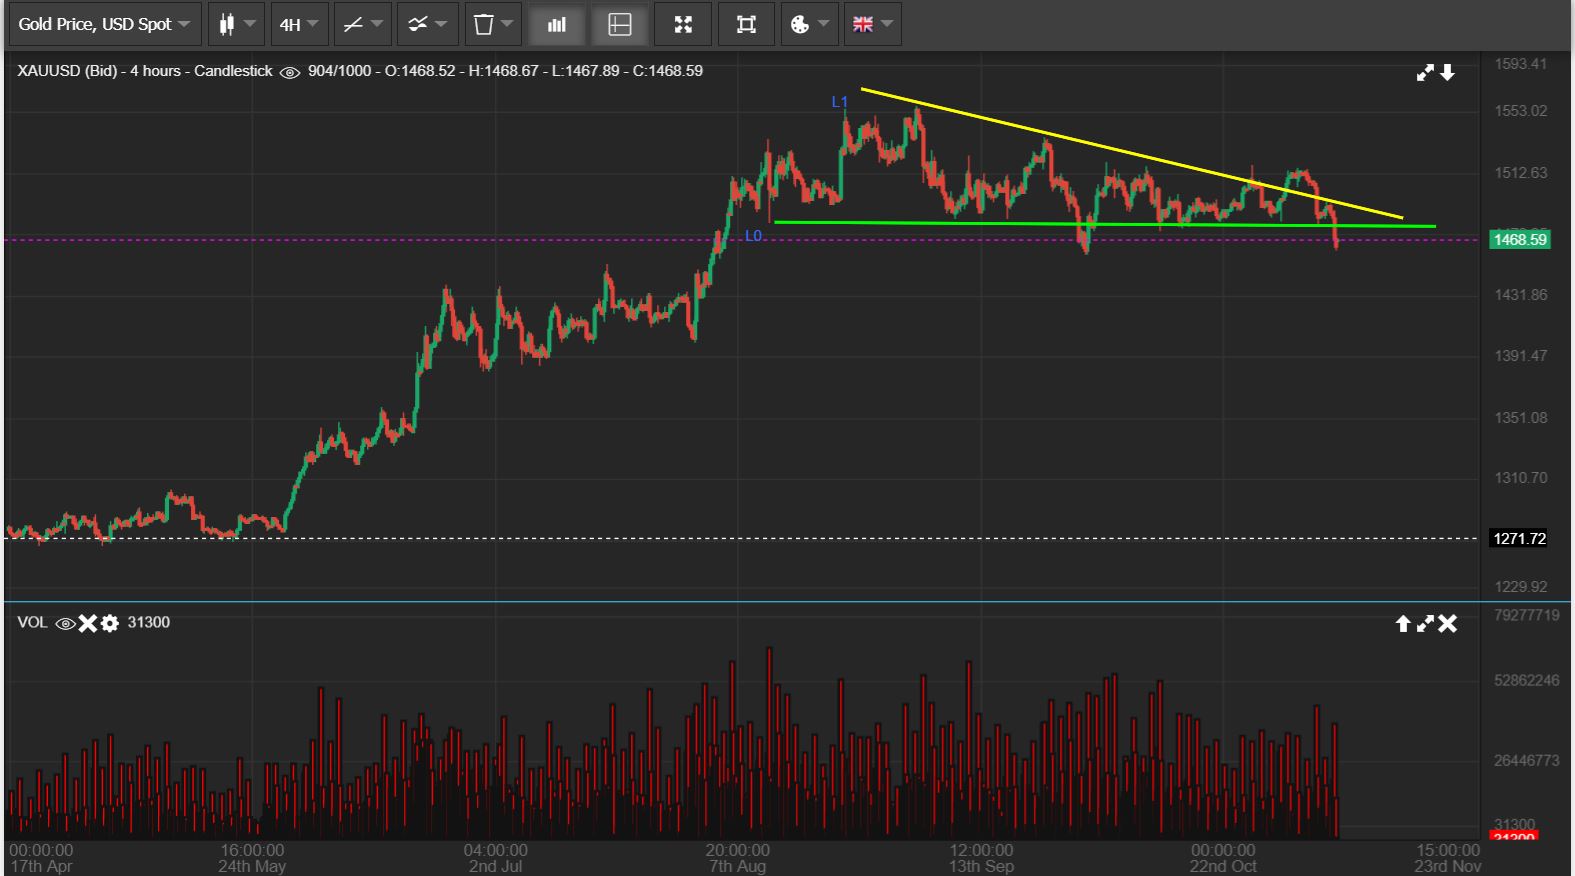Maximize the price chart pane

click(x=1425, y=72)
